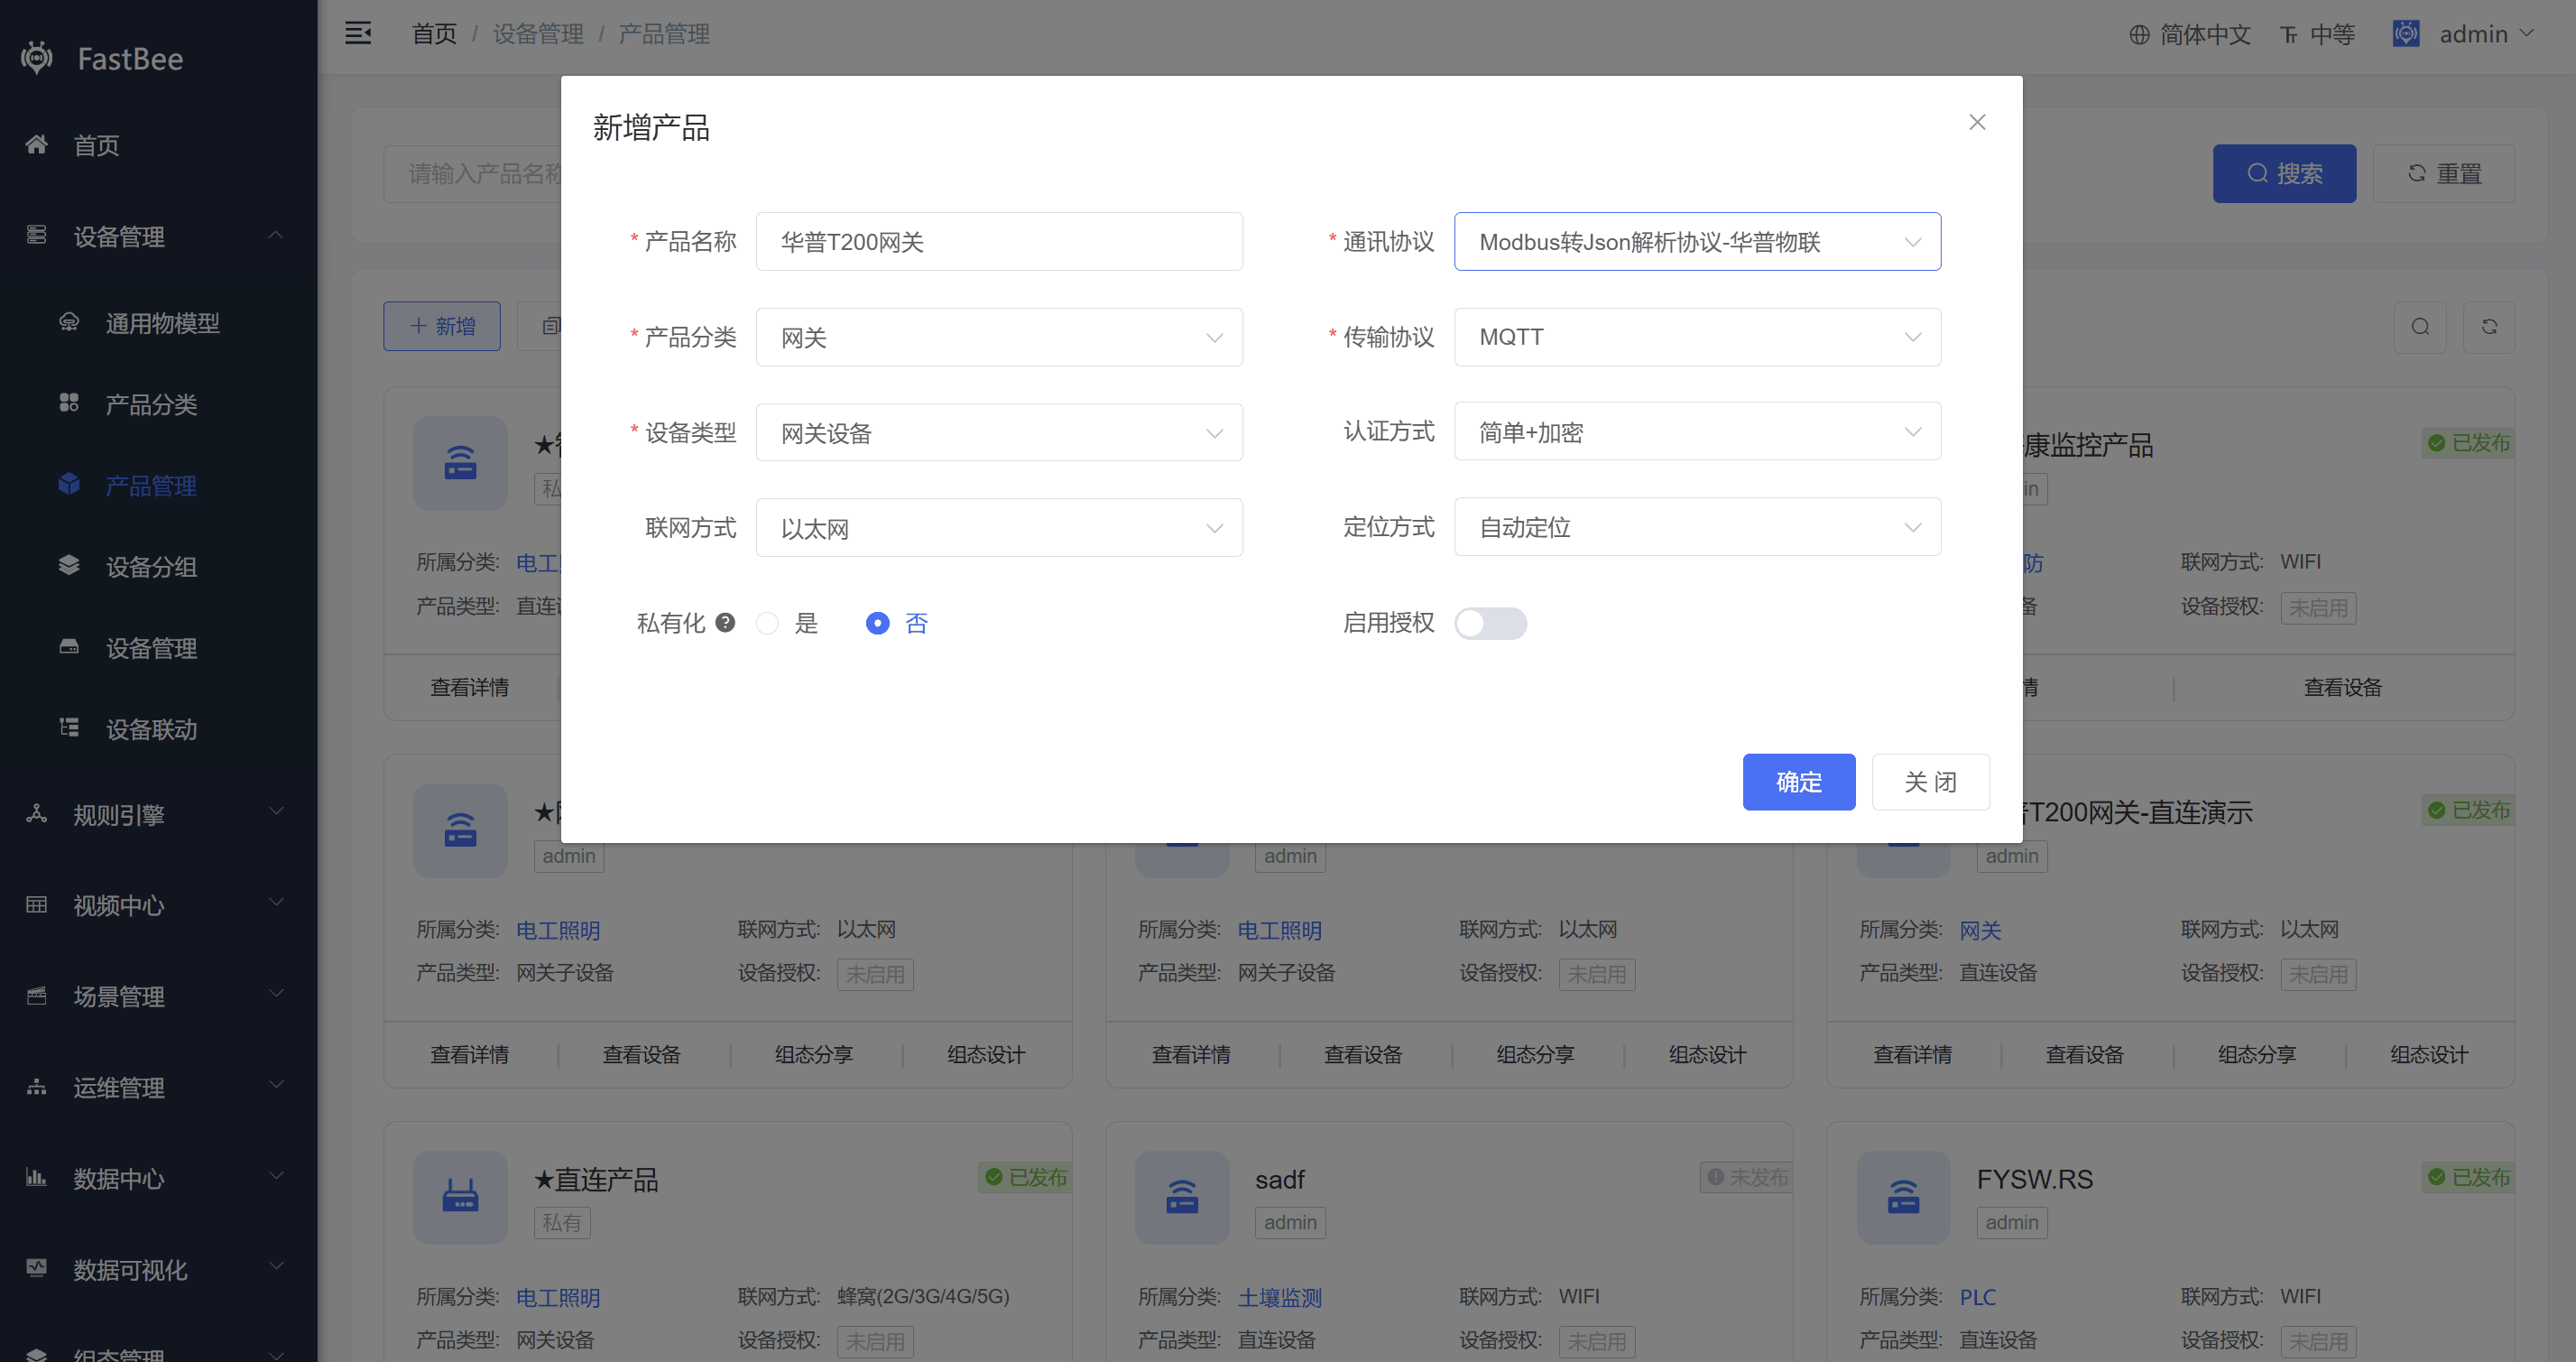Expand the 规则引擎 sidebar menu
The image size is (2576, 1362).
coord(158,814)
